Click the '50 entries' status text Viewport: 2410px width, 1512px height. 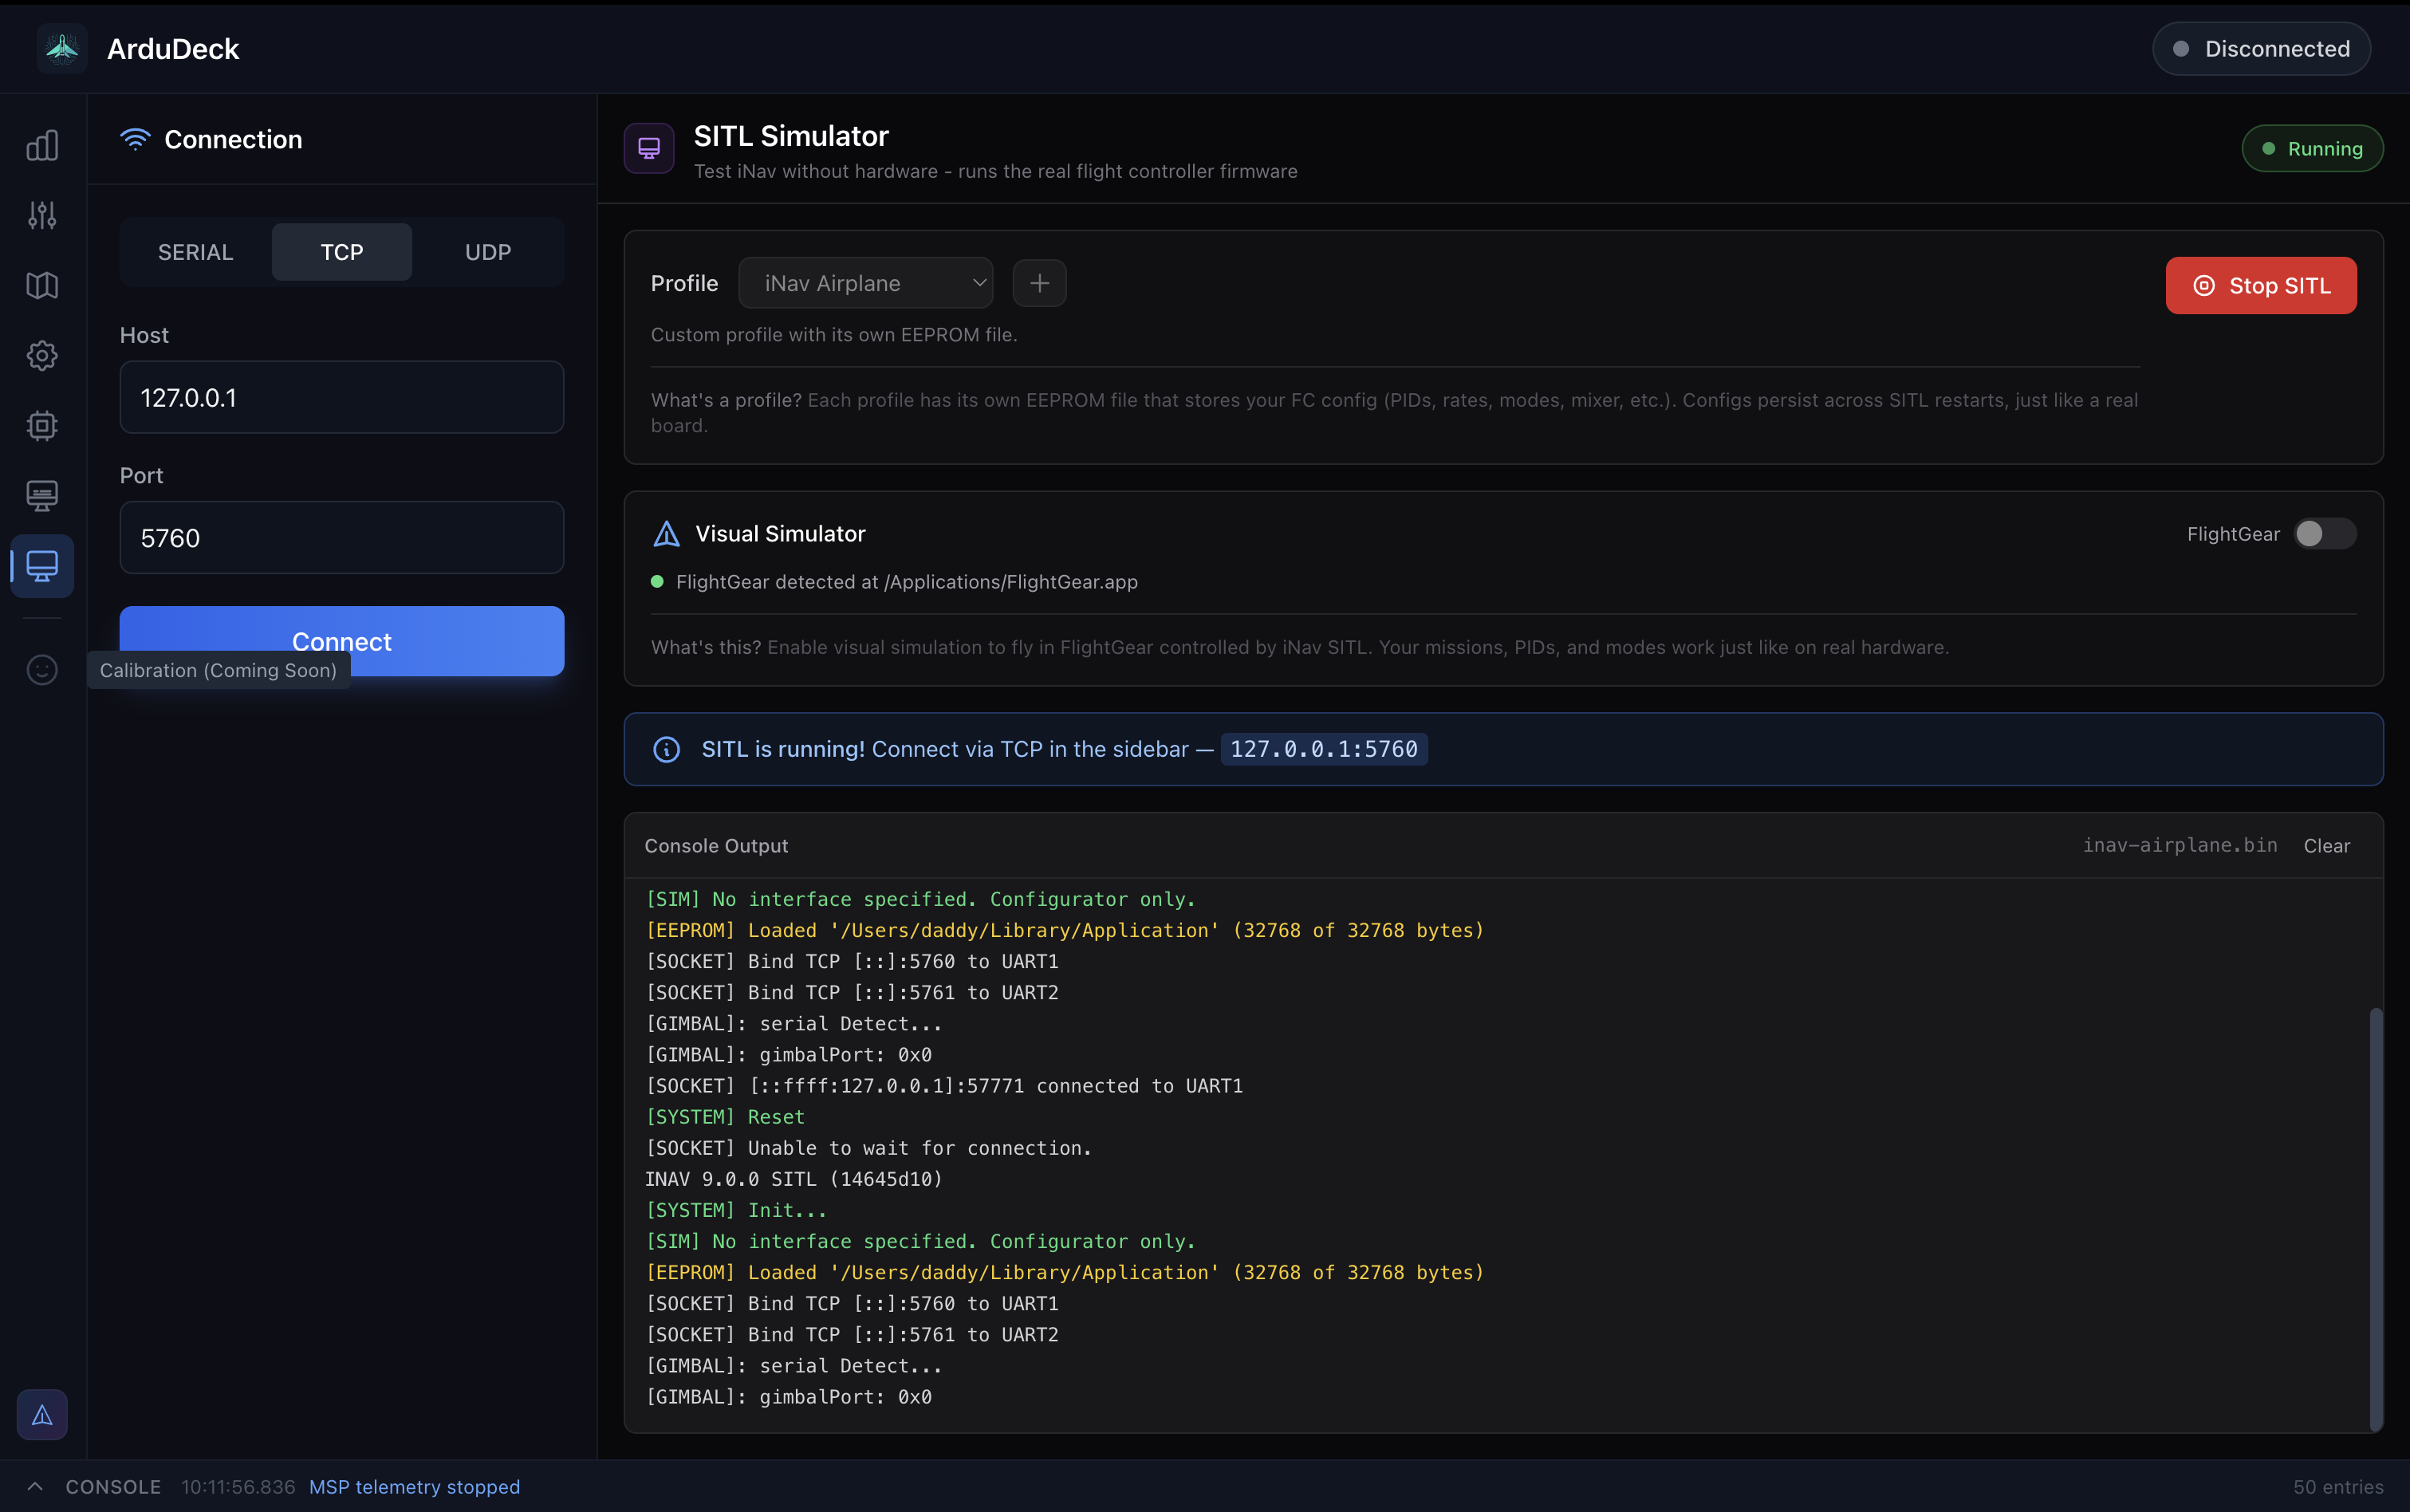point(2338,1487)
